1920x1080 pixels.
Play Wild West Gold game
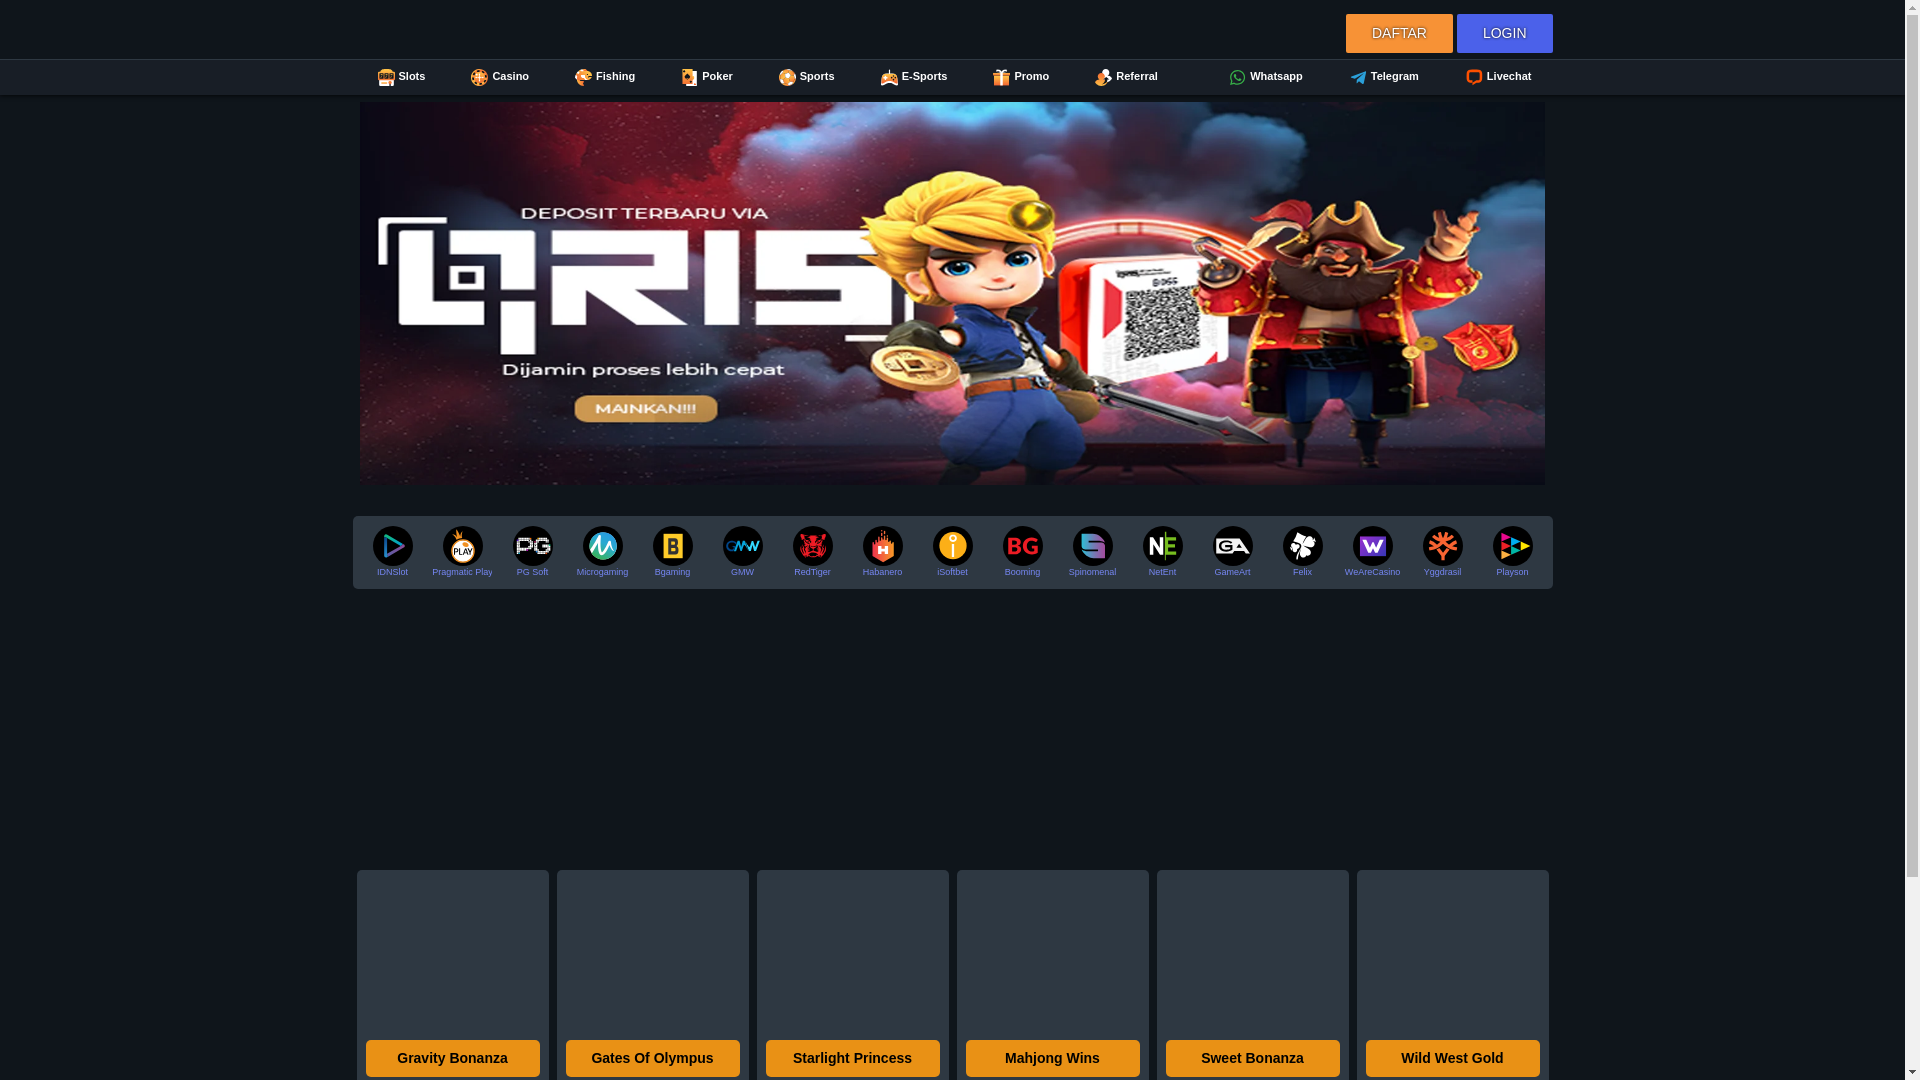pyautogui.click(x=1452, y=1058)
